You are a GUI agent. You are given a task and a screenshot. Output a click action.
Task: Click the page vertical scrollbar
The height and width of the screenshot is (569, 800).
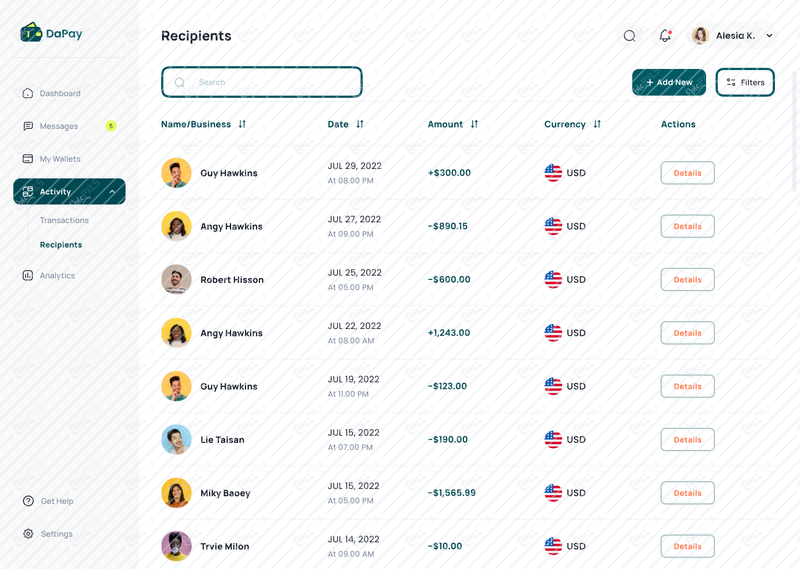click(795, 132)
